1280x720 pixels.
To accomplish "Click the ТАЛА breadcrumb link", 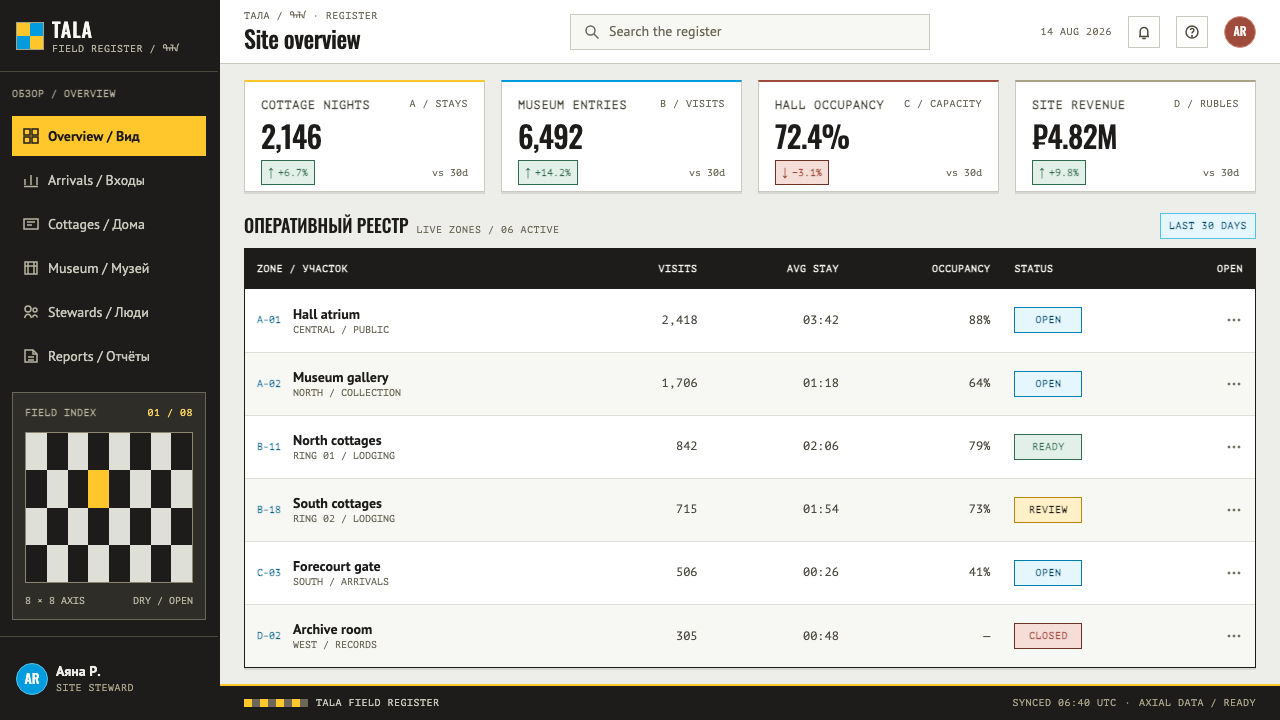I will pyautogui.click(x=256, y=16).
